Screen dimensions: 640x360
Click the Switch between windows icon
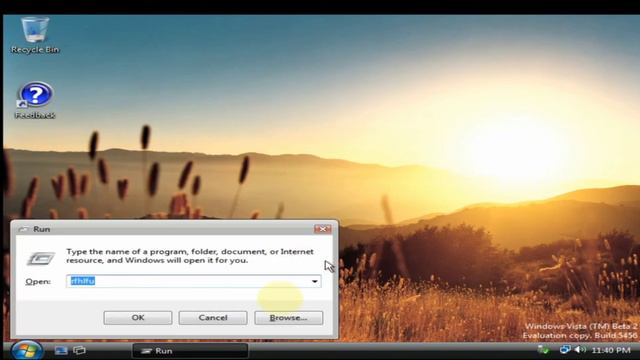79,350
